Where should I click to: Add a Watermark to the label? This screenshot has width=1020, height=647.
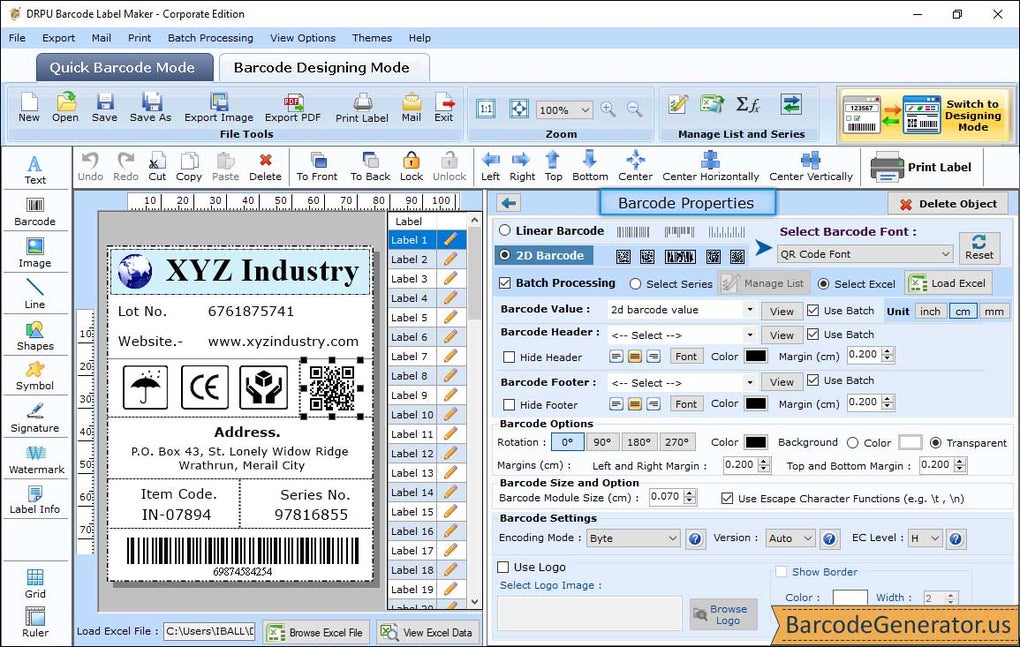36,457
